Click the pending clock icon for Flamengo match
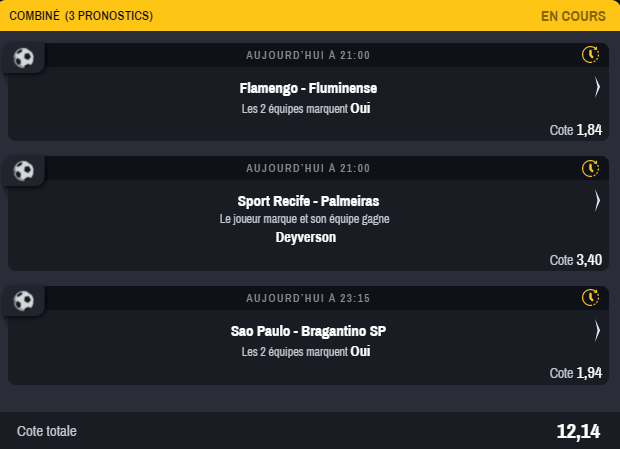The width and height of the screenshot is (620, 449). (590, 55)
